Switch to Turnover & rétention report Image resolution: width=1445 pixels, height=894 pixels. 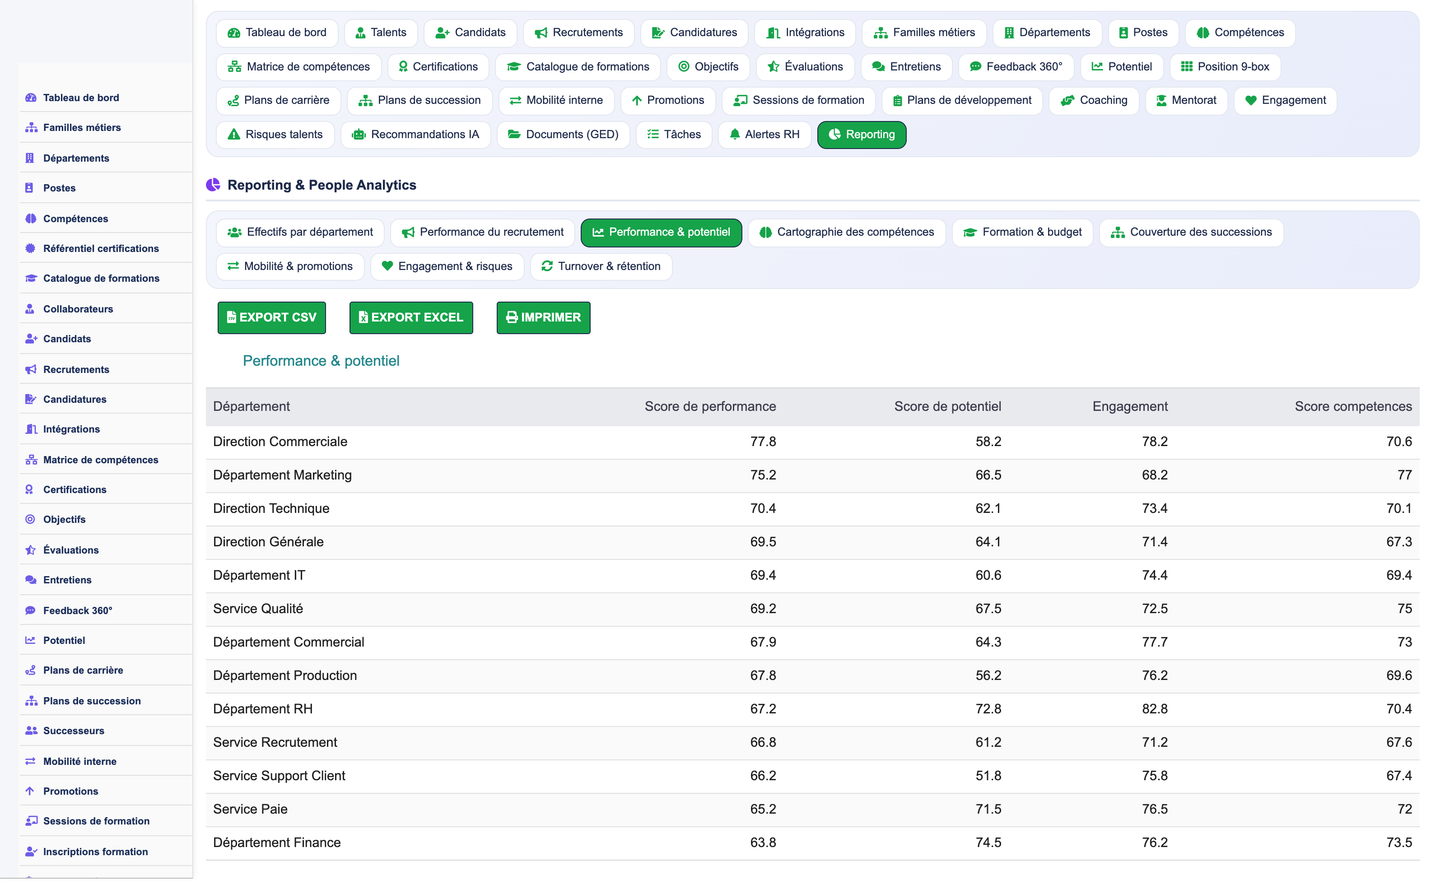click(x=601, y=266)
